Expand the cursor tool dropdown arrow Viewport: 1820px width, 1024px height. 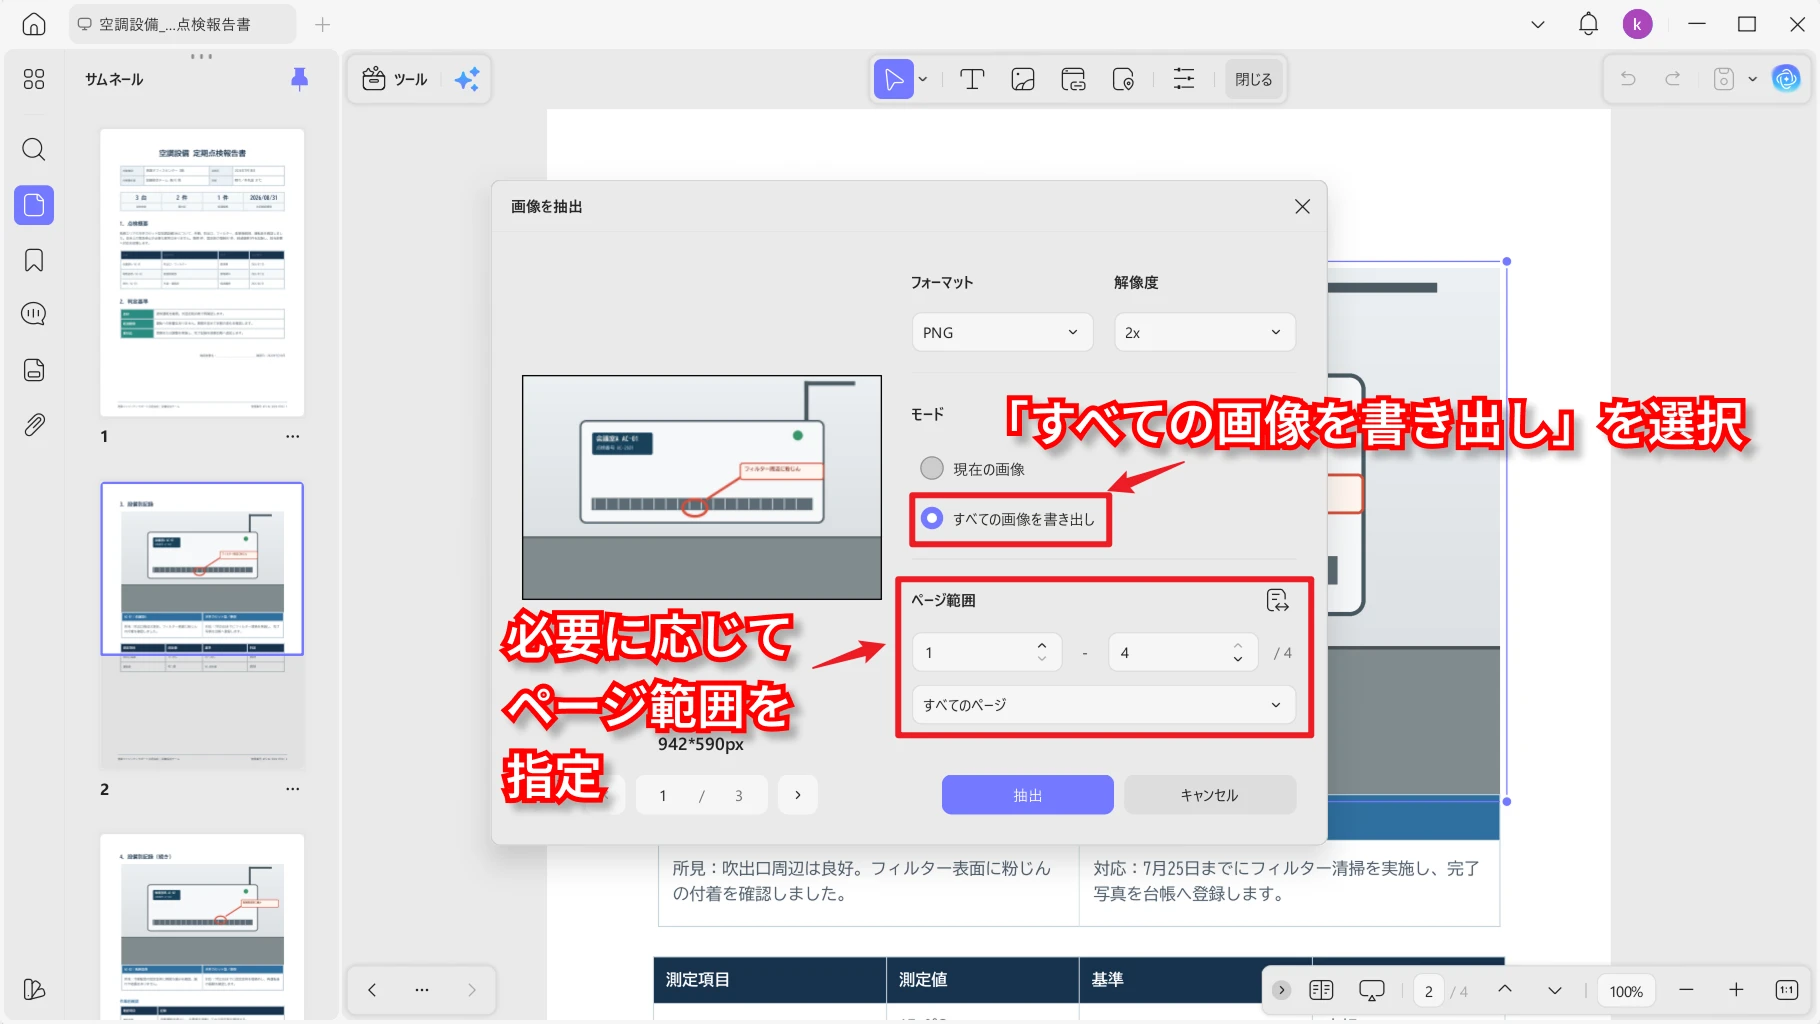click(x=923, y=79)
